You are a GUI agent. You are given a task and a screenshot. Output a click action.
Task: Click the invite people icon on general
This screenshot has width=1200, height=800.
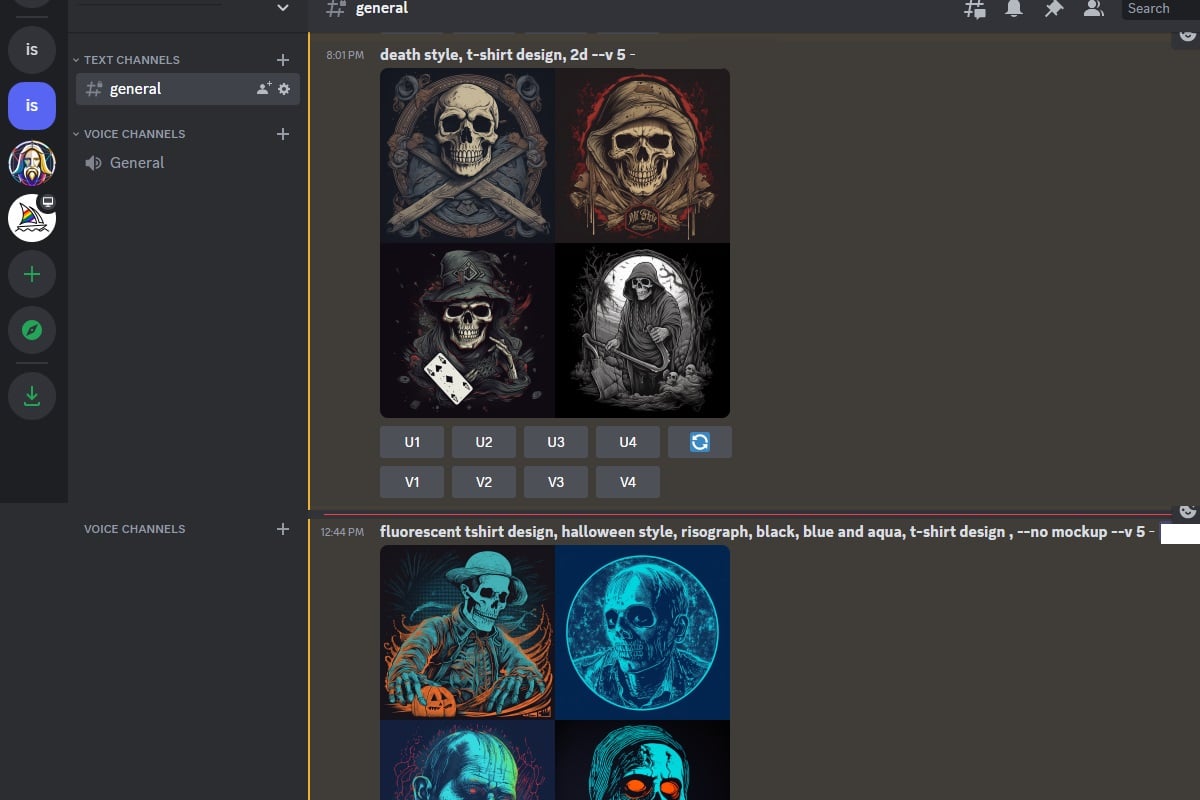click(x=263, y=89)
